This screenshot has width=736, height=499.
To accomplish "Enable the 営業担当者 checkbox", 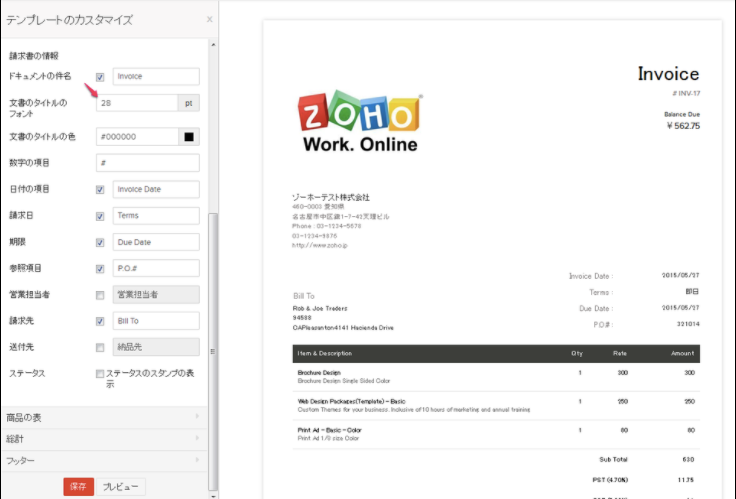I will pos(100,295).
